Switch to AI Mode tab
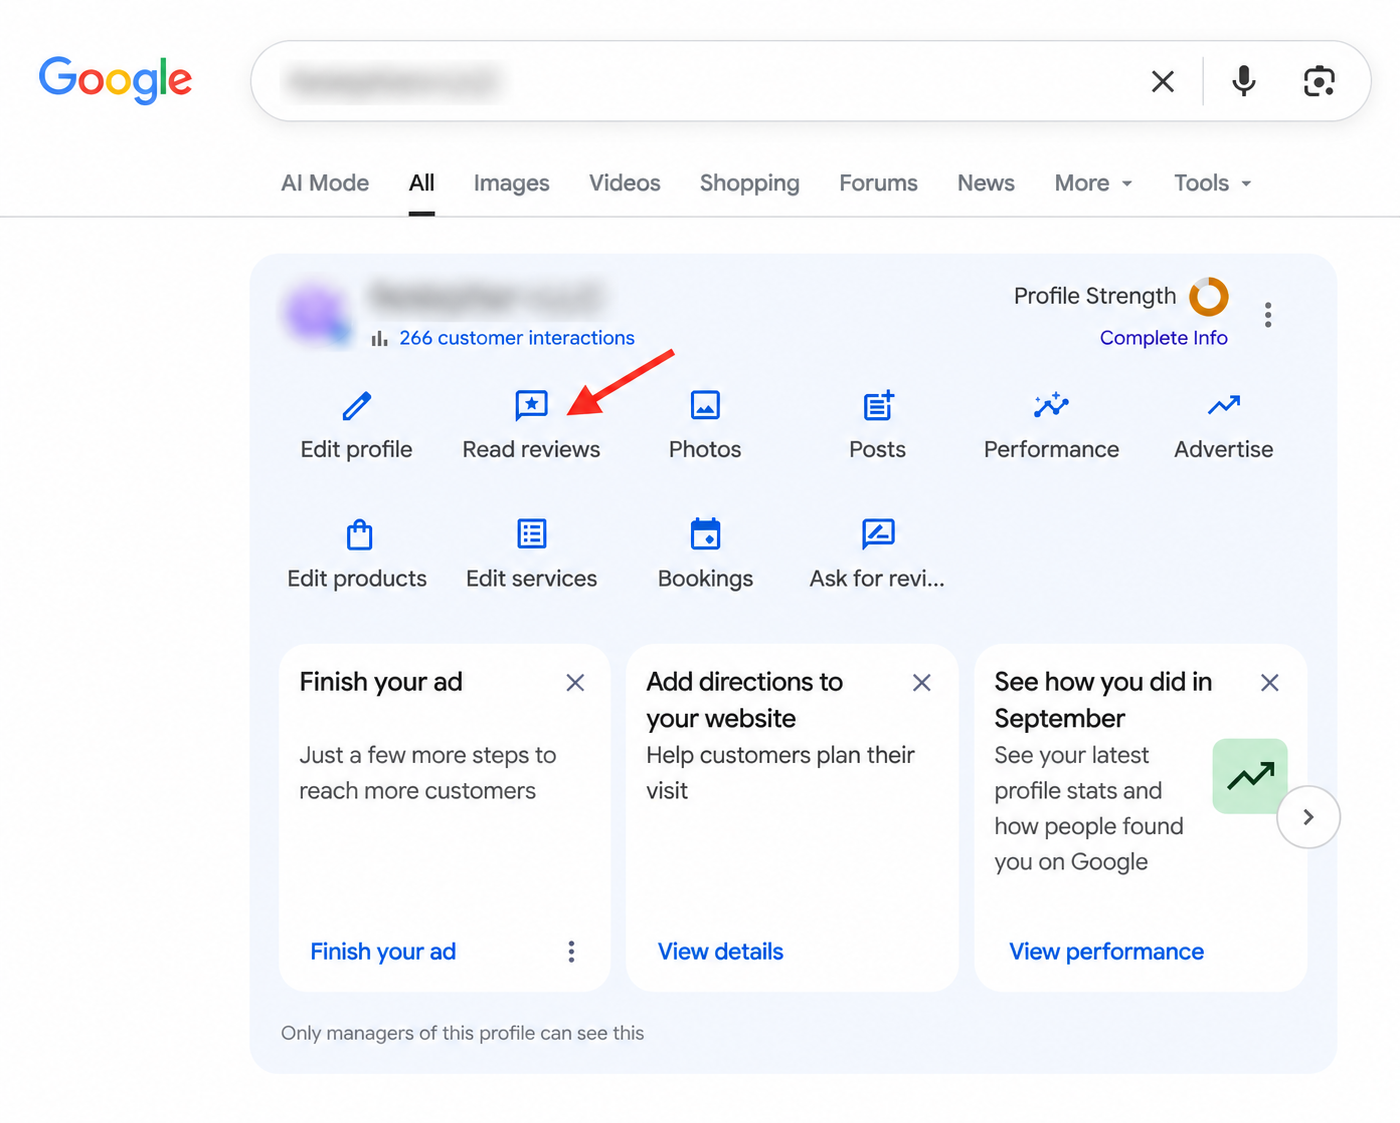This screenshot has height=1123, width=1400. click(325, 183)
